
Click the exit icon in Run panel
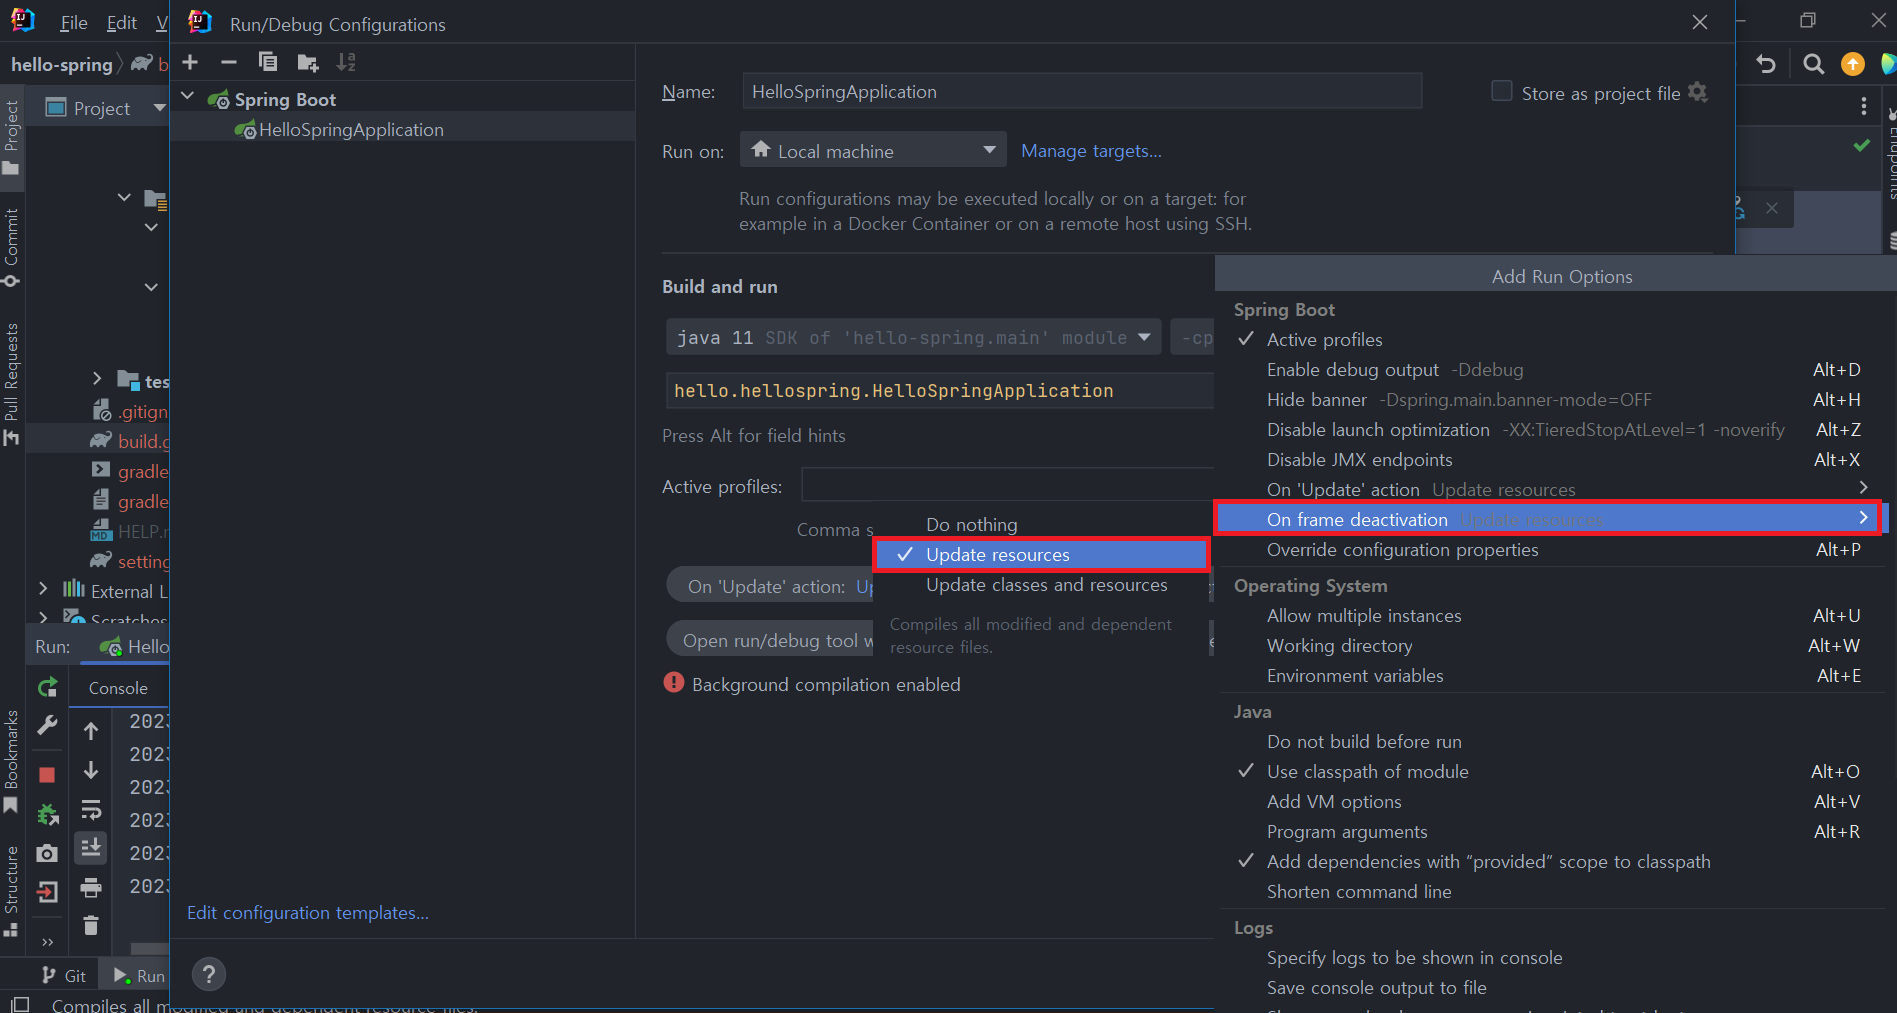[x=47, y=891]
